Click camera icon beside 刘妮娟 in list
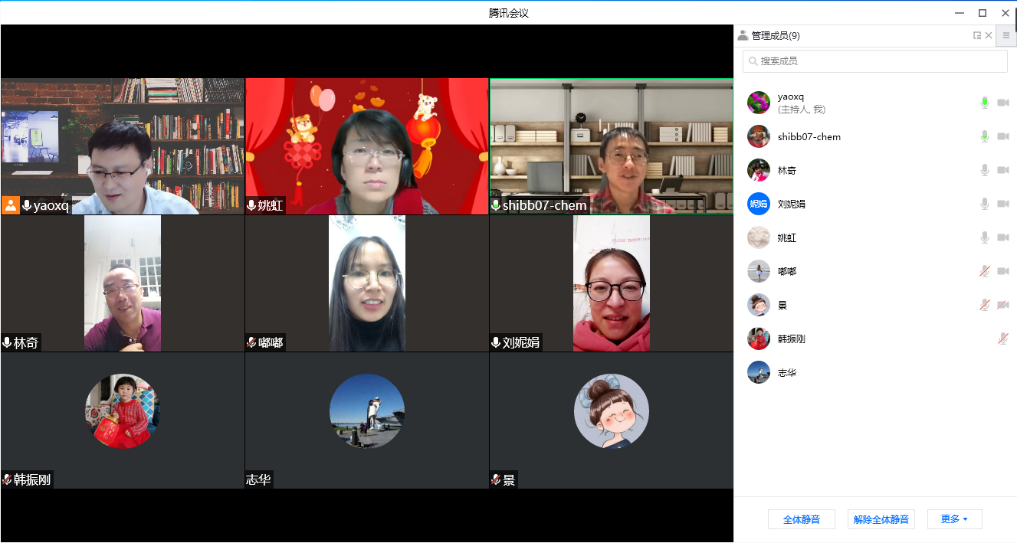Viewport: 1017px width, 543px height. (x=1003, y=204)
